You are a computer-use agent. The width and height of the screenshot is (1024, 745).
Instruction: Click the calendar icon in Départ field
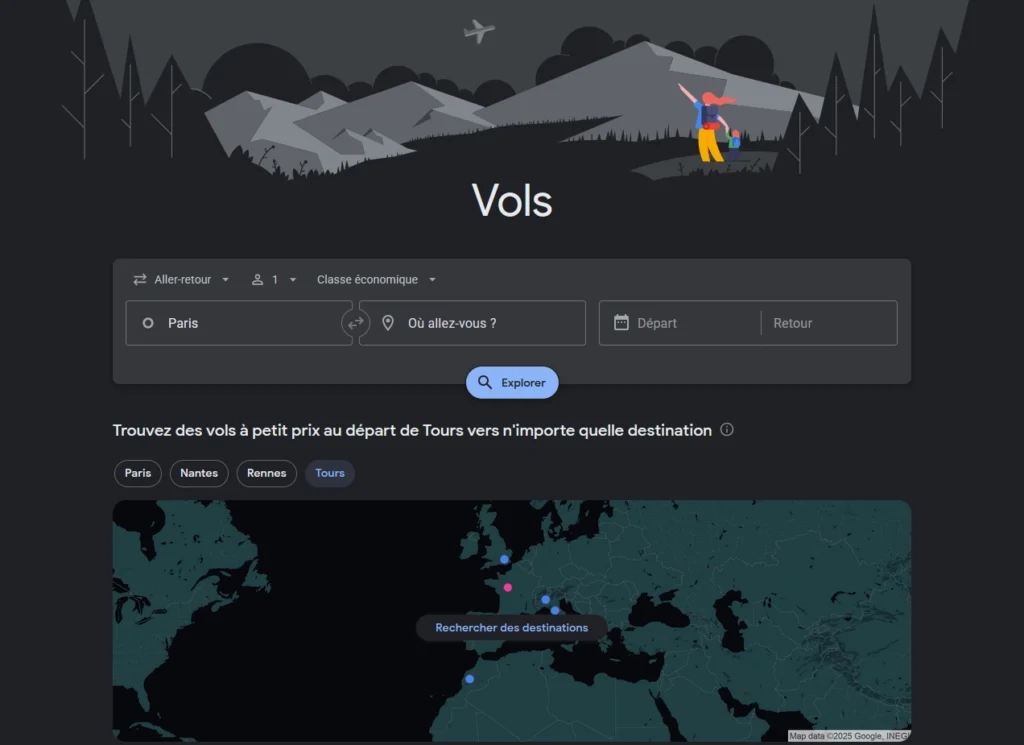621,323
